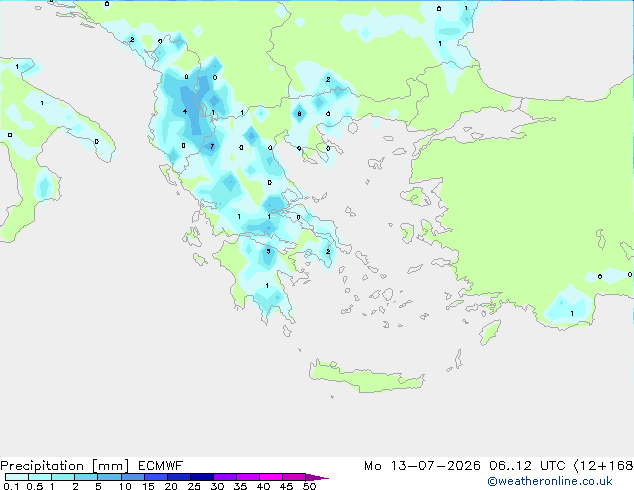Click the legend value '45'
The height and width of the screenshot is (490, 634).
286,486
